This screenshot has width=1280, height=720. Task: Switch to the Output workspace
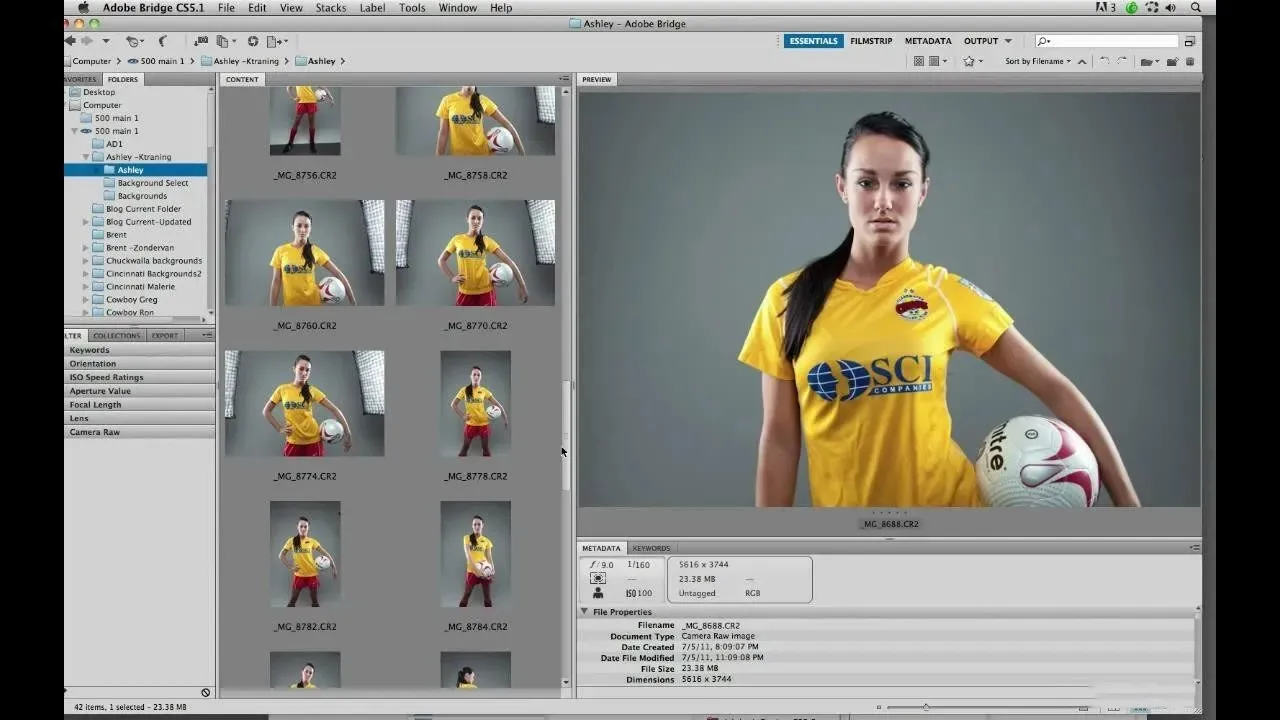[981, 41]
